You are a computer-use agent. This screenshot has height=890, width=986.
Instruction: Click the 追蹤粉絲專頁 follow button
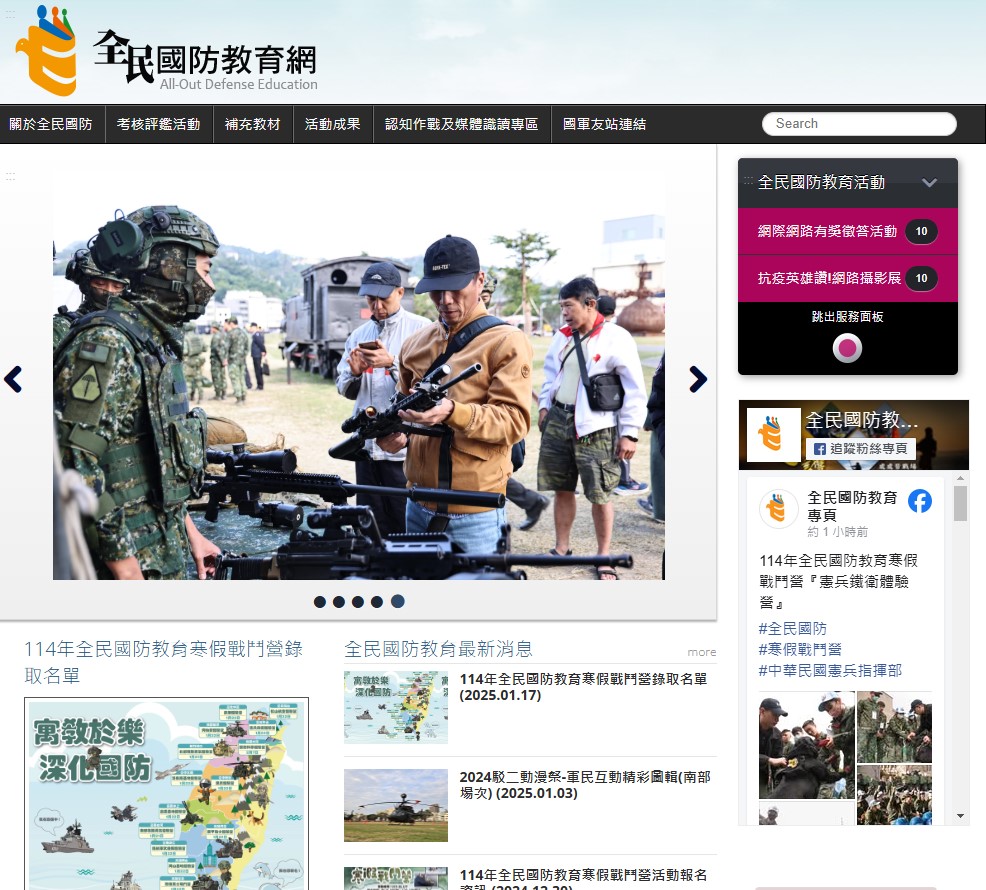861,449
